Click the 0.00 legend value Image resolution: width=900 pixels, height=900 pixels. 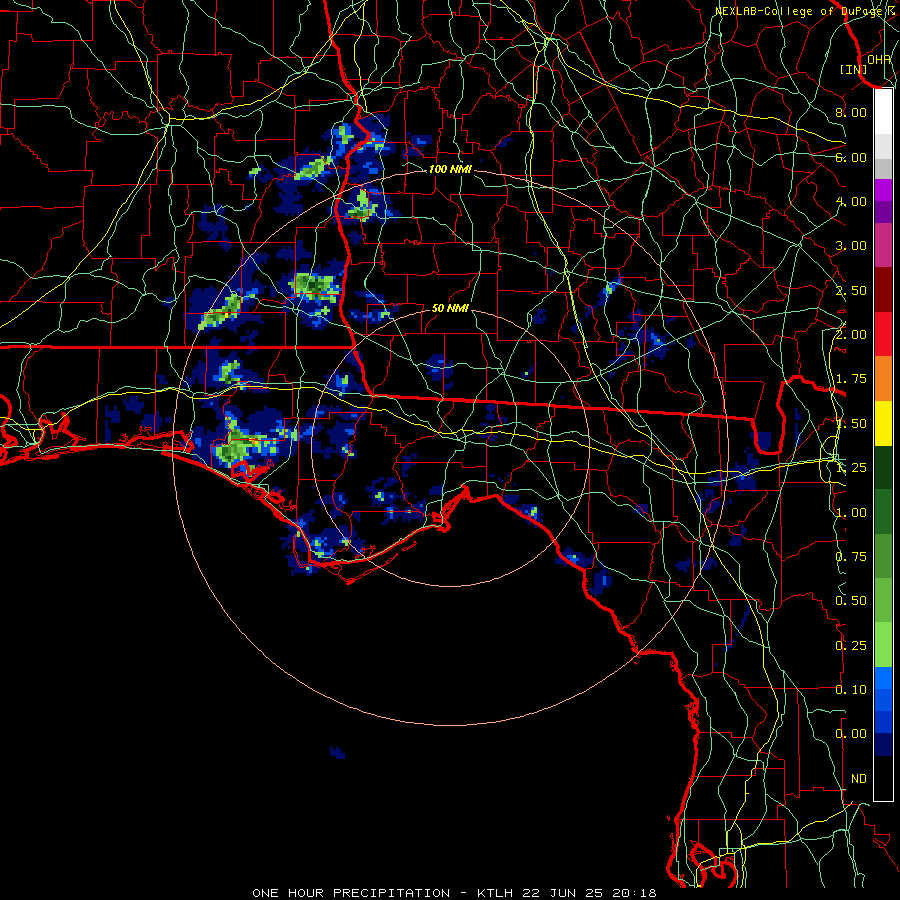[x=851, y=734]
